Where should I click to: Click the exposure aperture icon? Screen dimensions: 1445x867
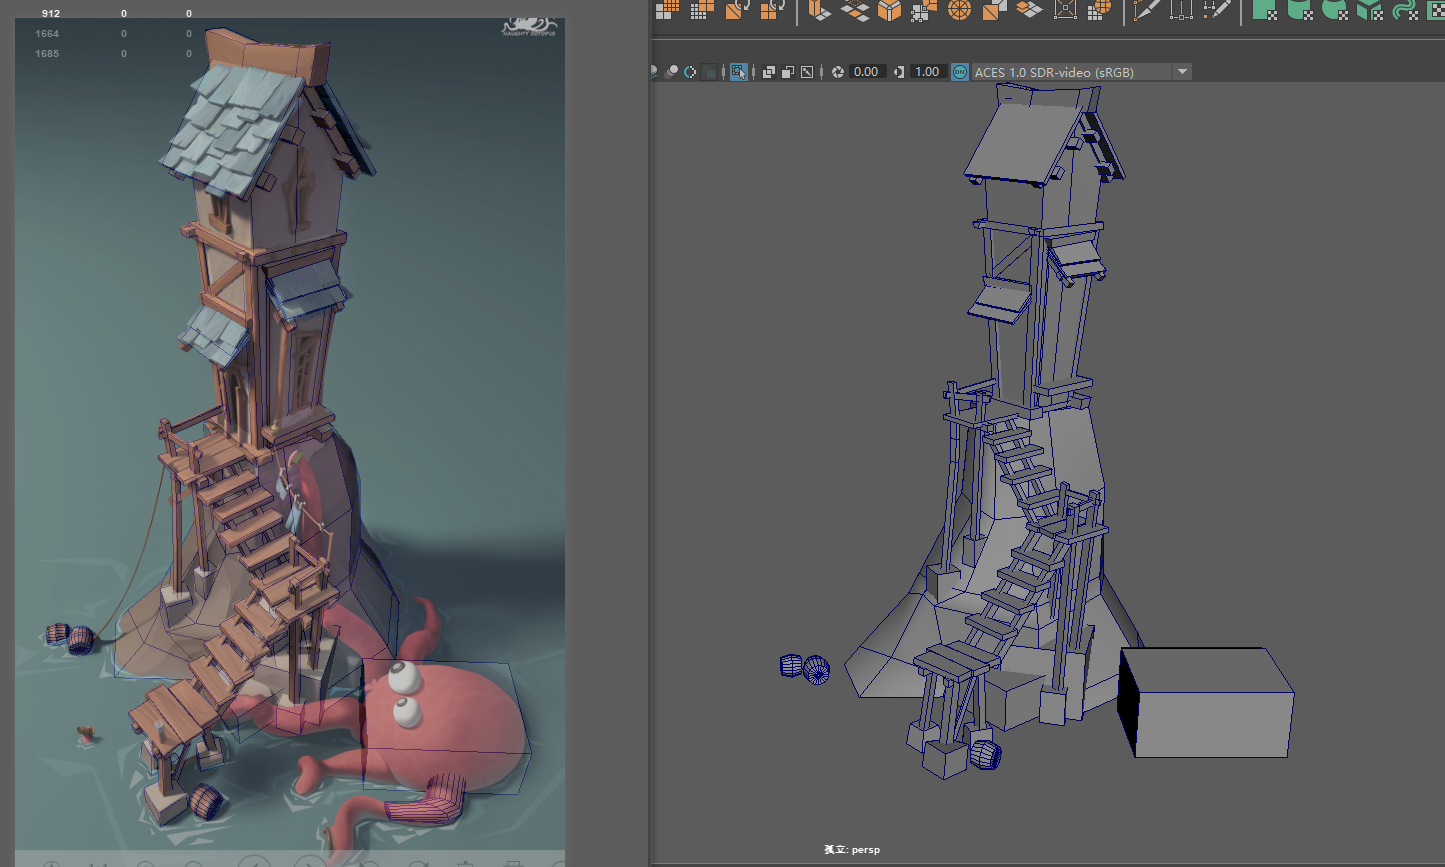pos(838,72)
